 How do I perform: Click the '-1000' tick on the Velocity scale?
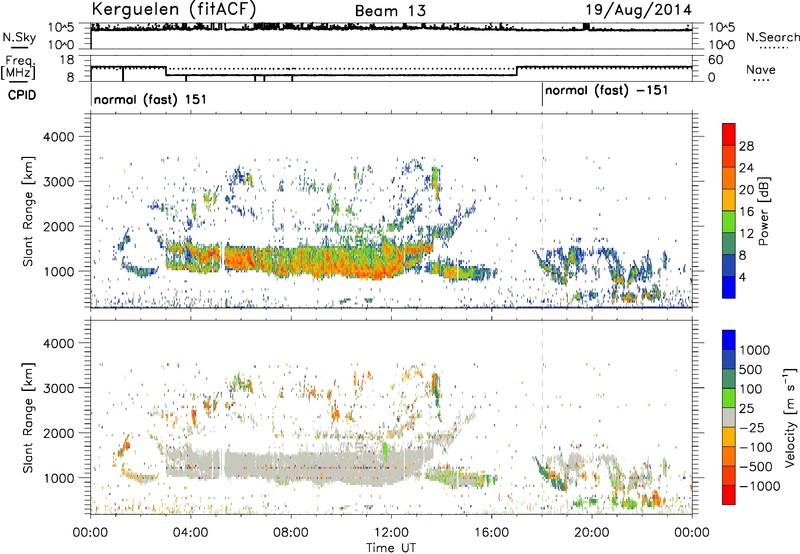tap(760, 486)
